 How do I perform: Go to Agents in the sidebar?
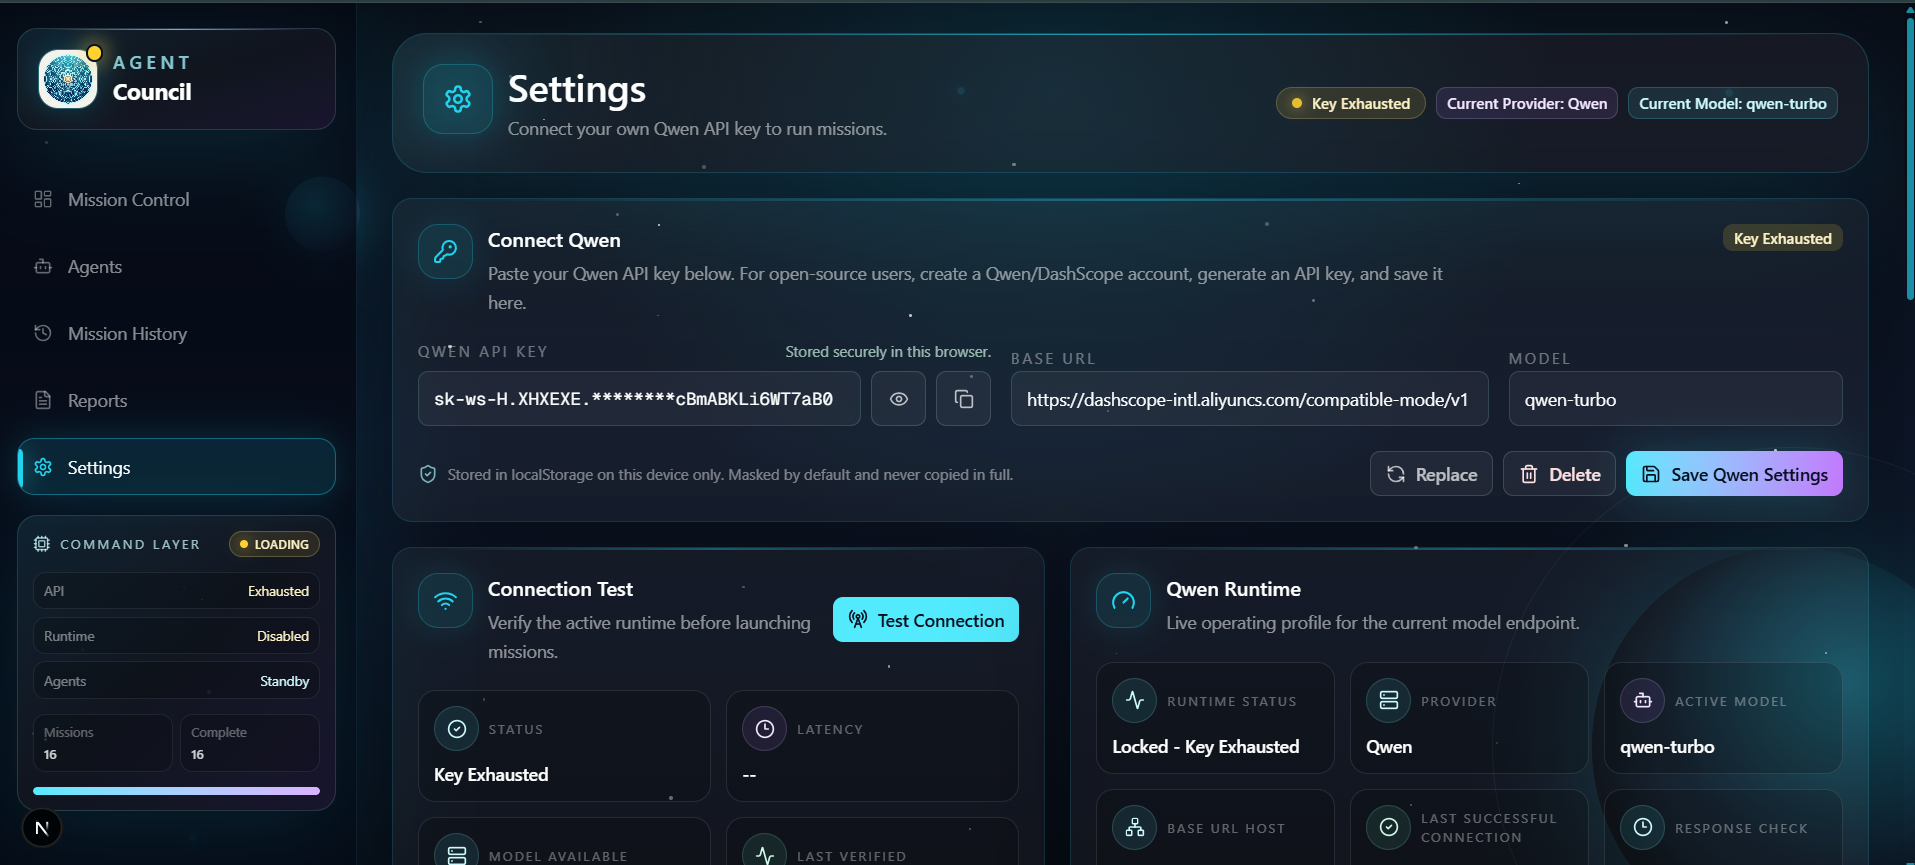pyautogui.click(x=177, y=267)
